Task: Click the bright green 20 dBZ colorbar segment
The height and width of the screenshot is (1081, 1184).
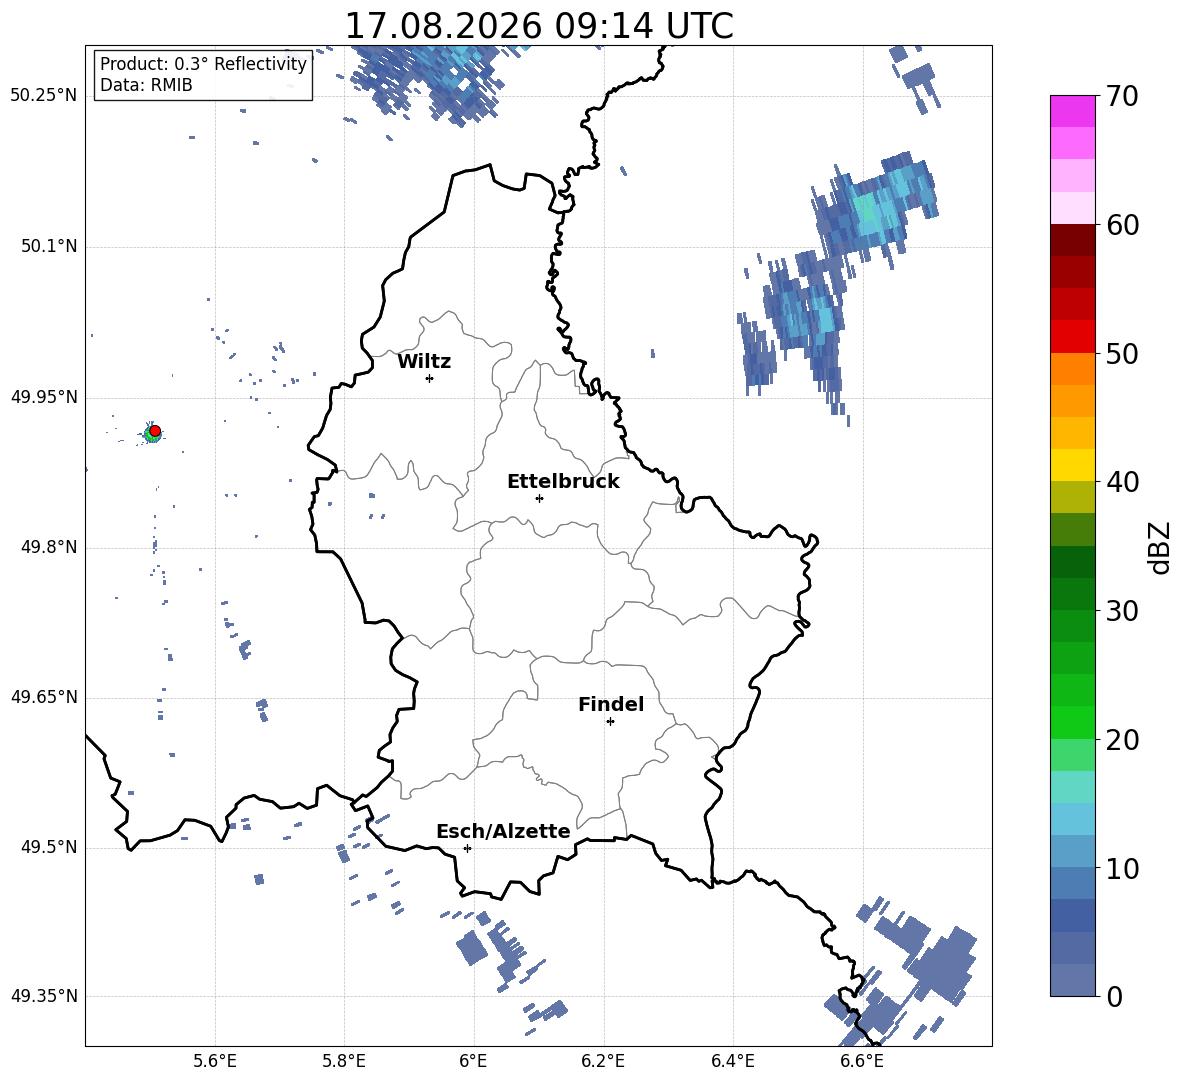Action: coord(1072,722)
